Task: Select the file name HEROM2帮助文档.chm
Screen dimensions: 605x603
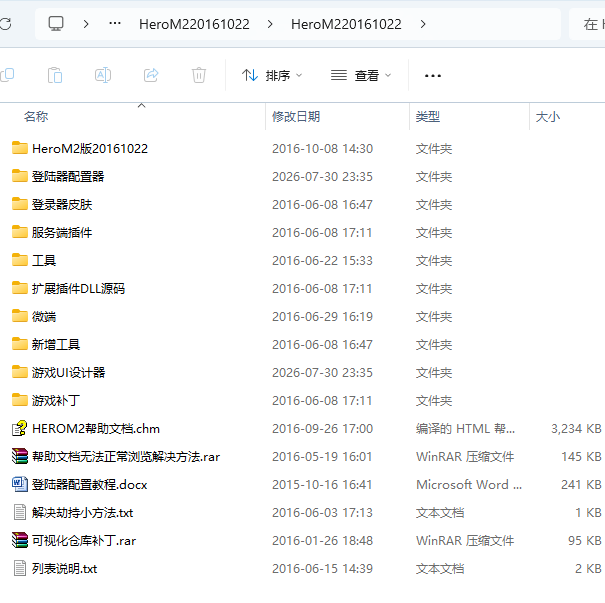Action: pyautogui.click(x=96, y=429)
